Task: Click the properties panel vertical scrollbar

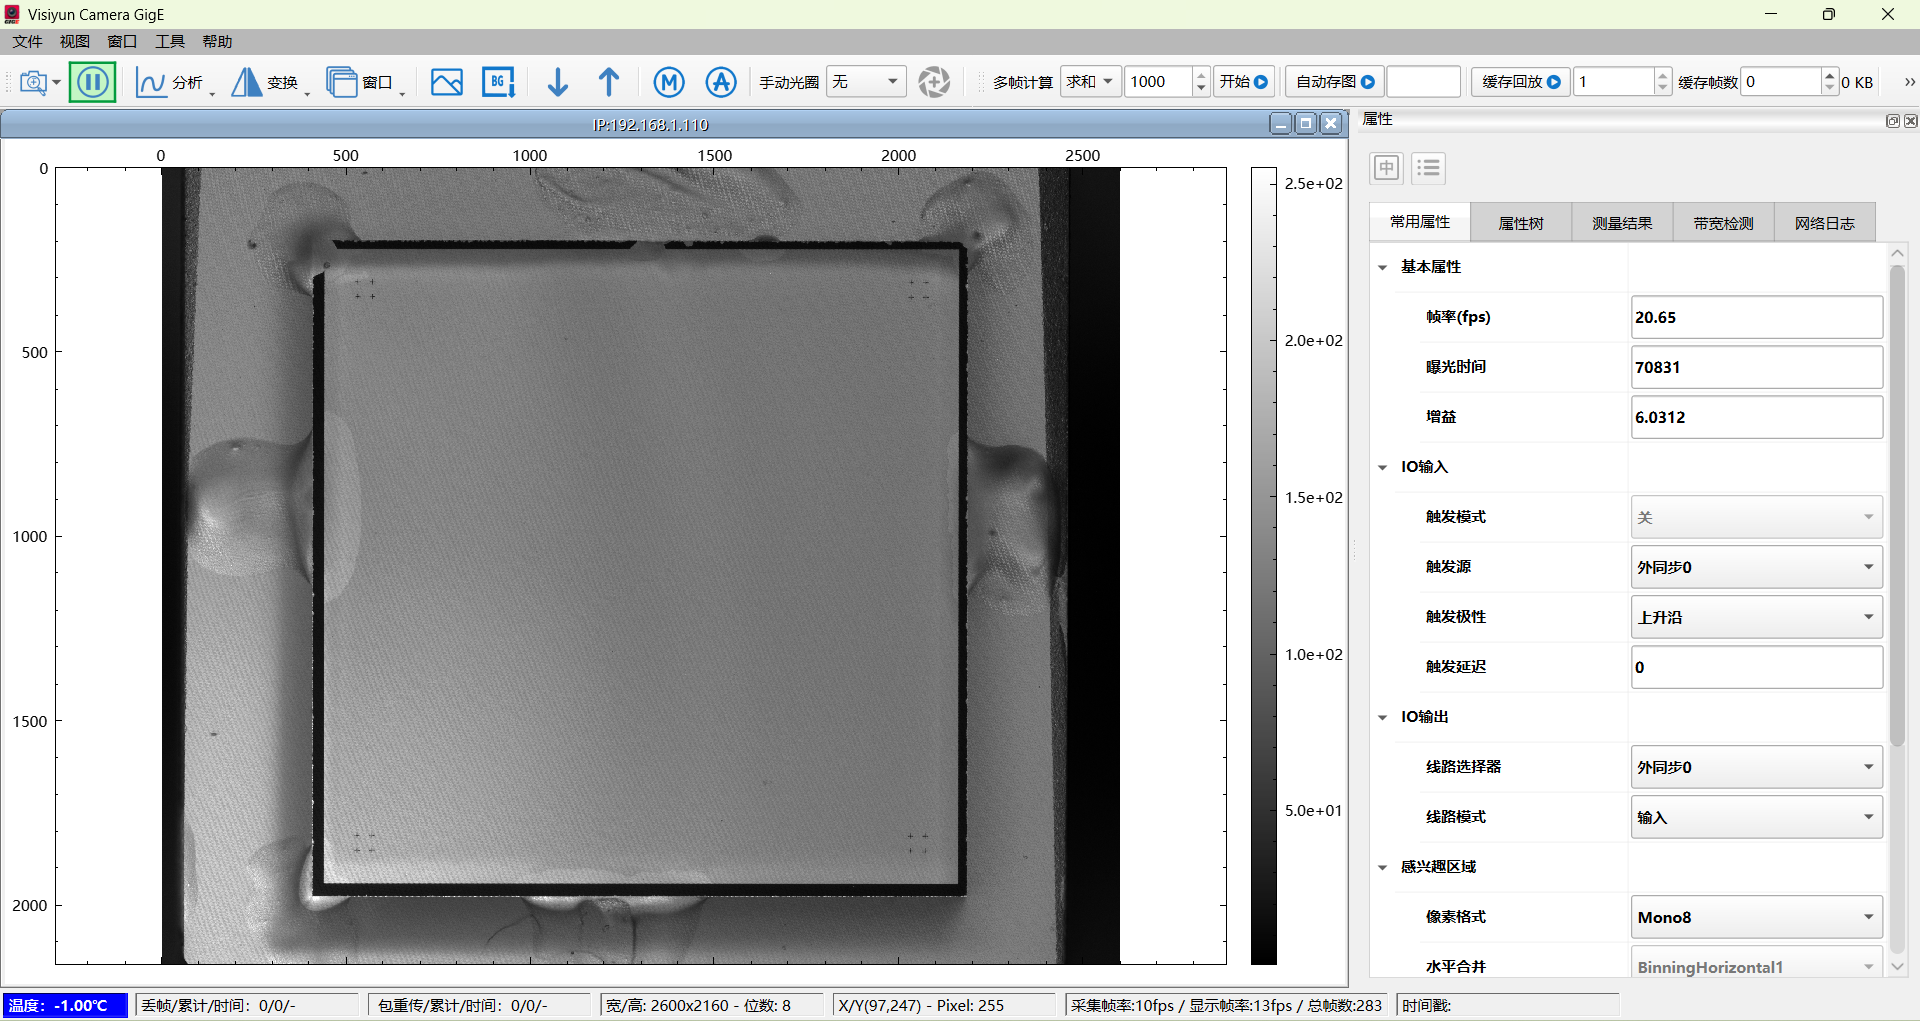Action: pyautogui.click(x=1897, y=505)
